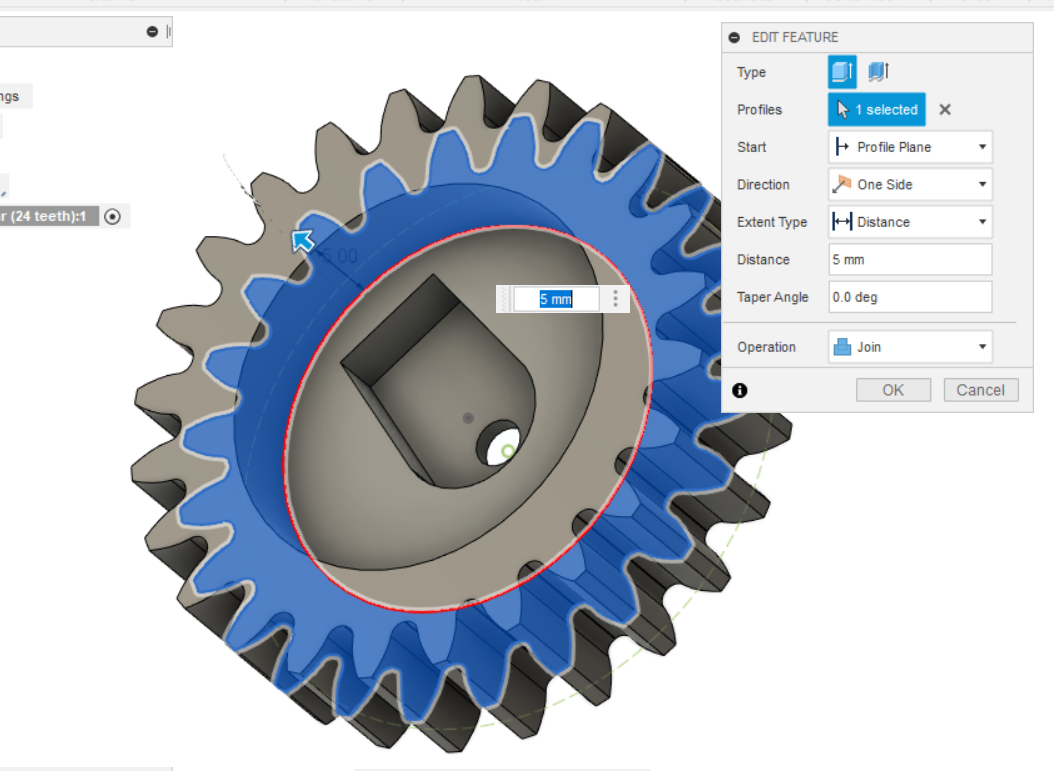Click the OK button
The height and width of the screenshot is (771, 1054).
coord(893,390)
